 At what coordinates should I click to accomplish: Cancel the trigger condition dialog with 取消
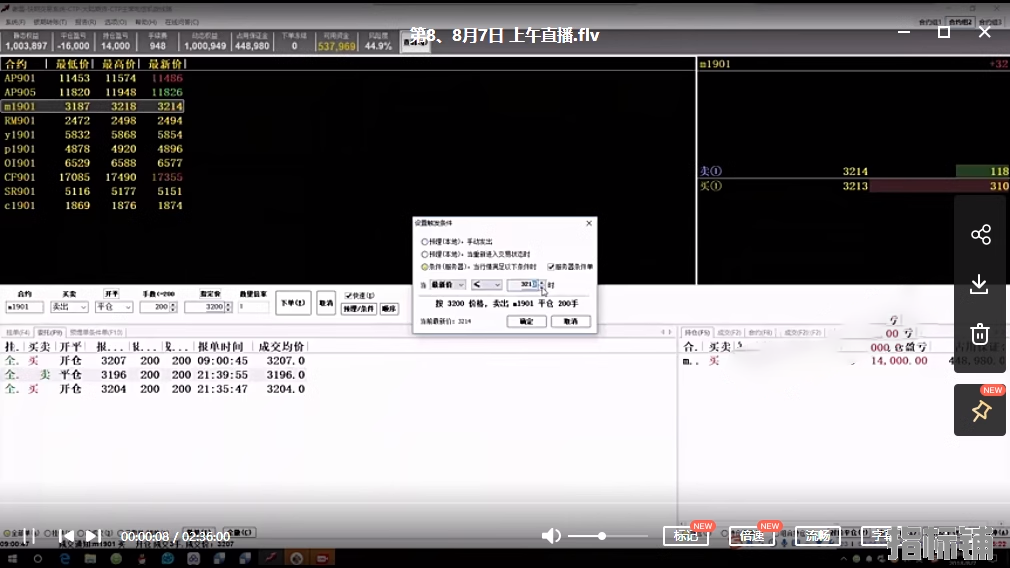571,321
